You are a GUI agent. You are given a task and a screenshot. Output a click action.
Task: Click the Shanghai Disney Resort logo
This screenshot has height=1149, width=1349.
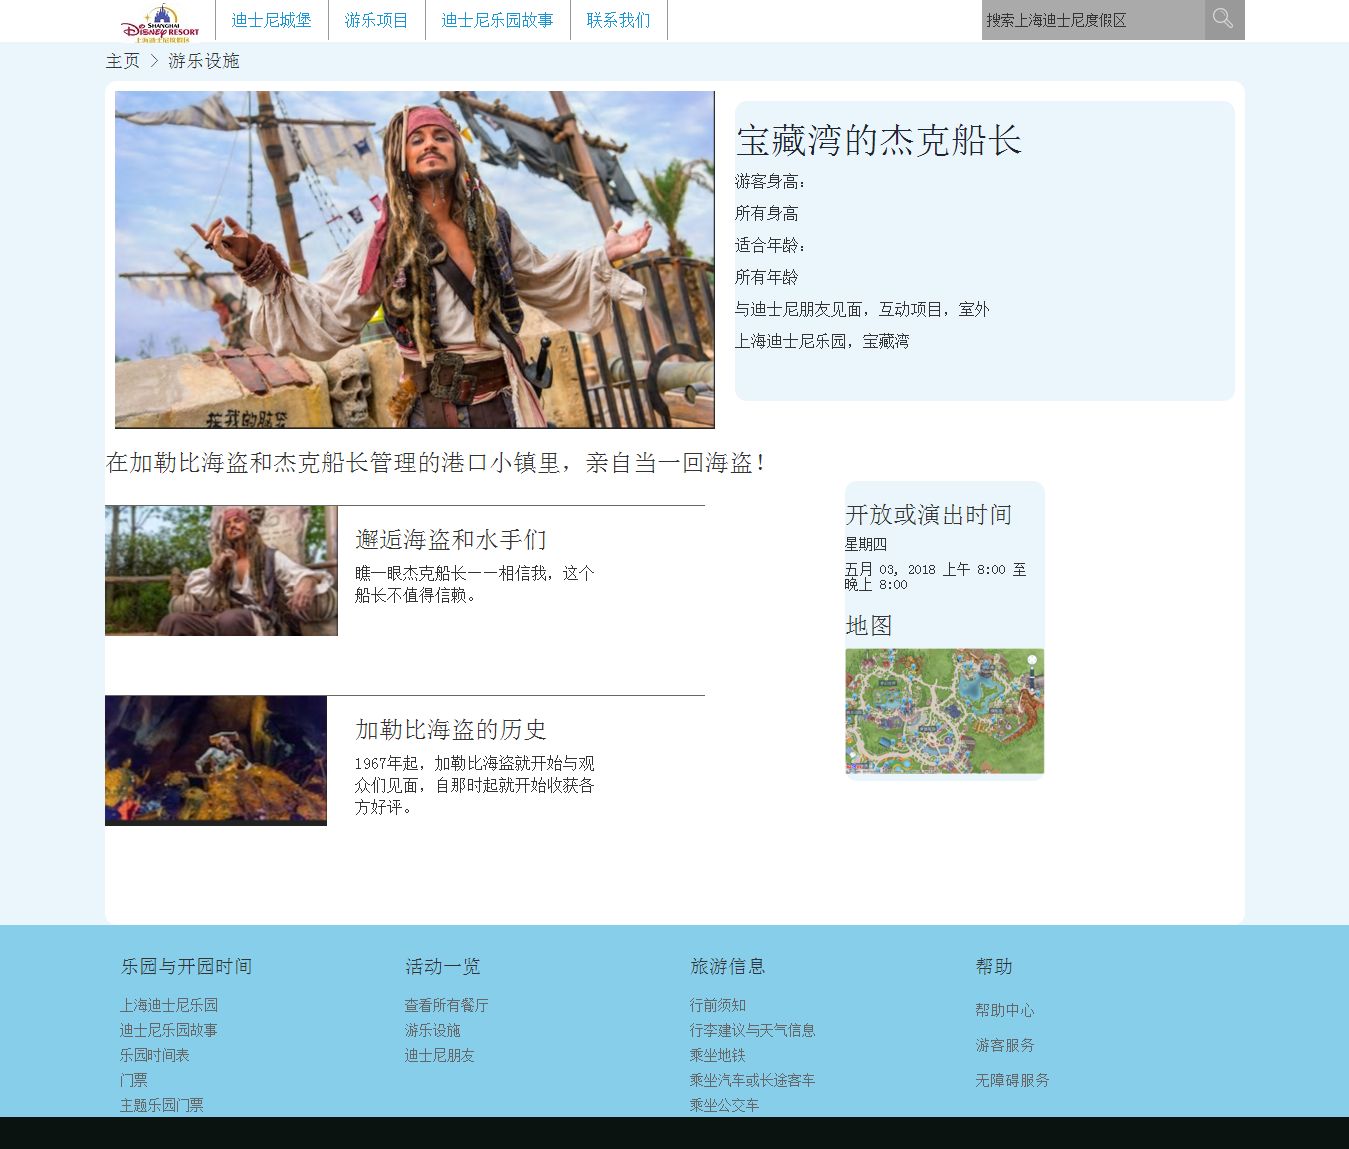pos(160,21)
